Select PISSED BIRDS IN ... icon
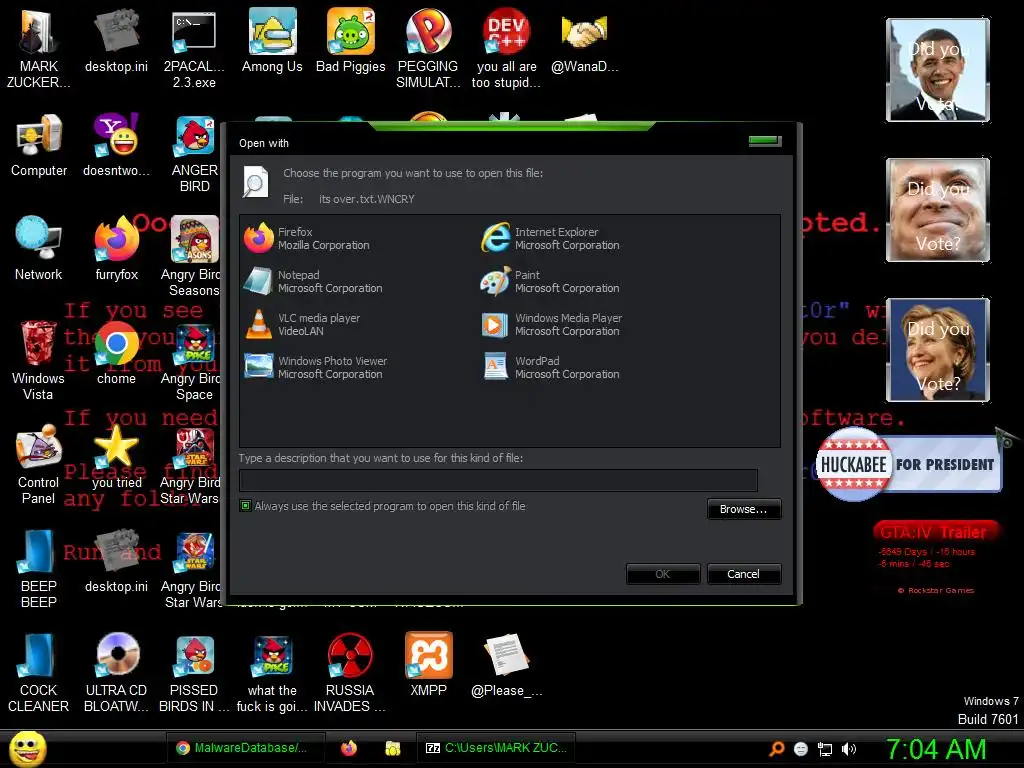The image size is (1024, 768). click(x=194, y=673)
